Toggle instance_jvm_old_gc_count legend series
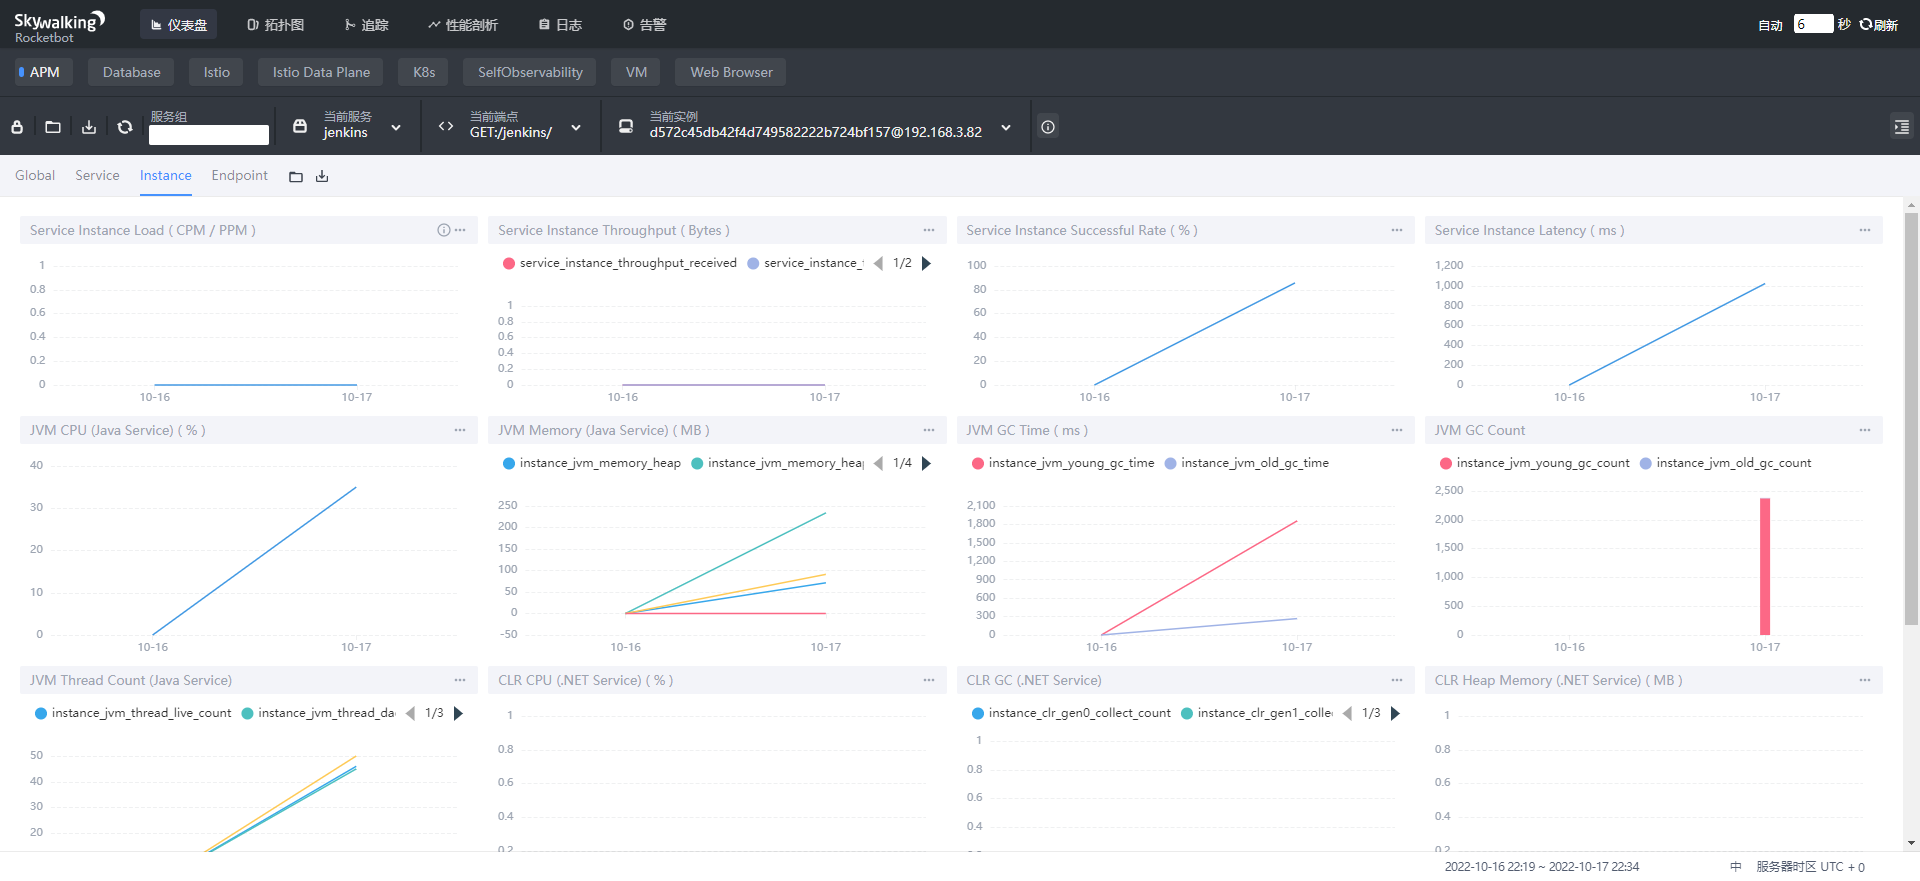Image resolution: width=1920 pixels, height=881 pixels. [1725, 463]
